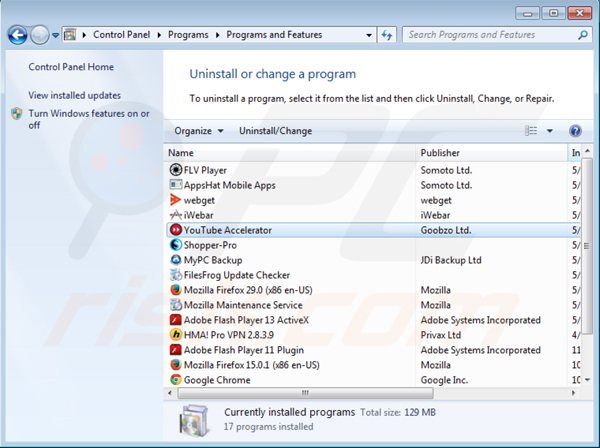The image size is (600, 448).
Task: Select the Google Chrome icon in list
Action: (176, 380)
